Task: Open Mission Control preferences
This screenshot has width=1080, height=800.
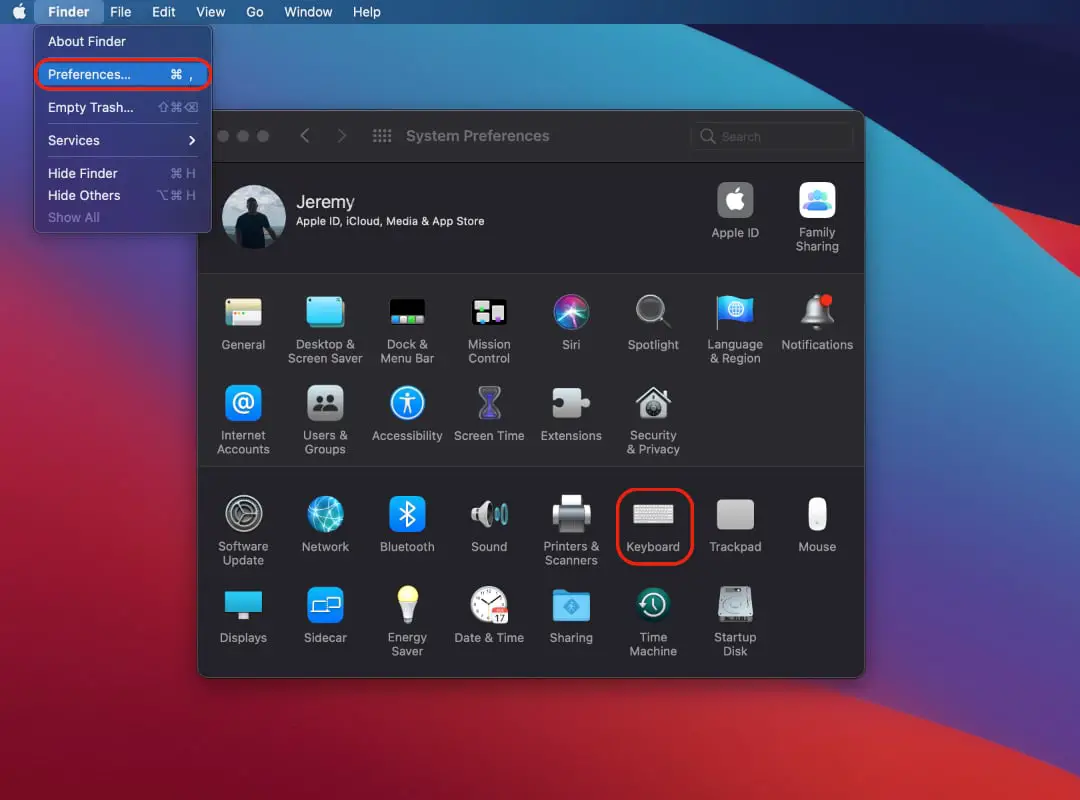Action: 489,330
